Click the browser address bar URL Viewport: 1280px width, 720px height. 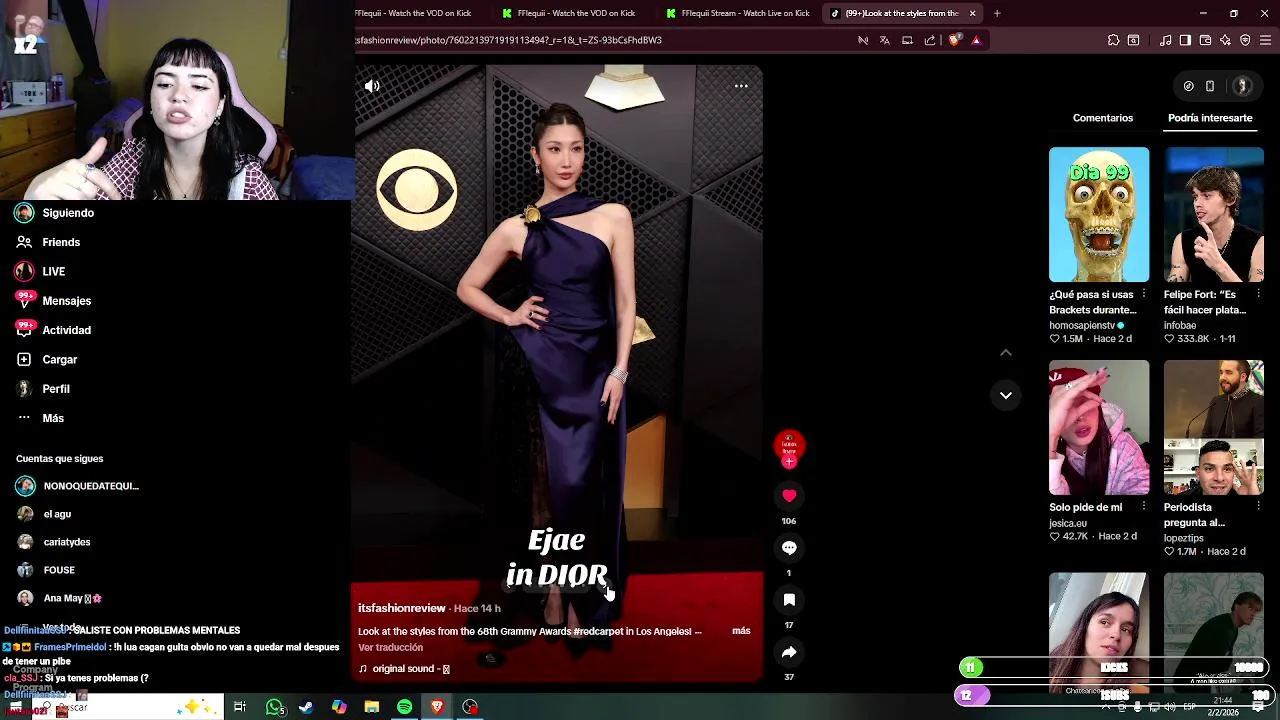pyautogui.click(x=508, y=40)
